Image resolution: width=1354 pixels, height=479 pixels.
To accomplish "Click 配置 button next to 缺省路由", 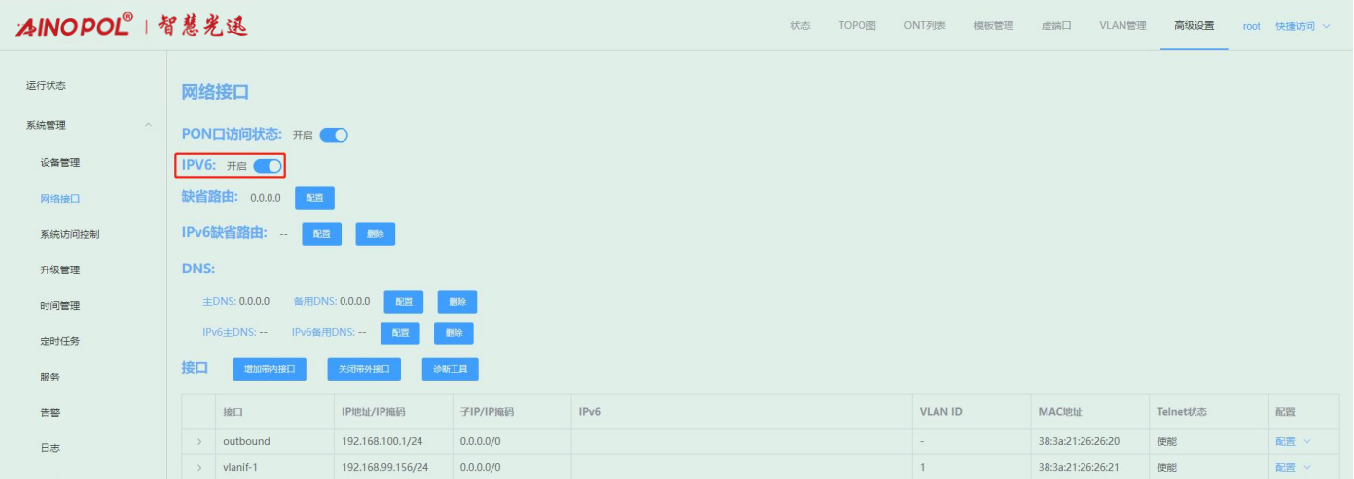I will click(x=314, y=198).
